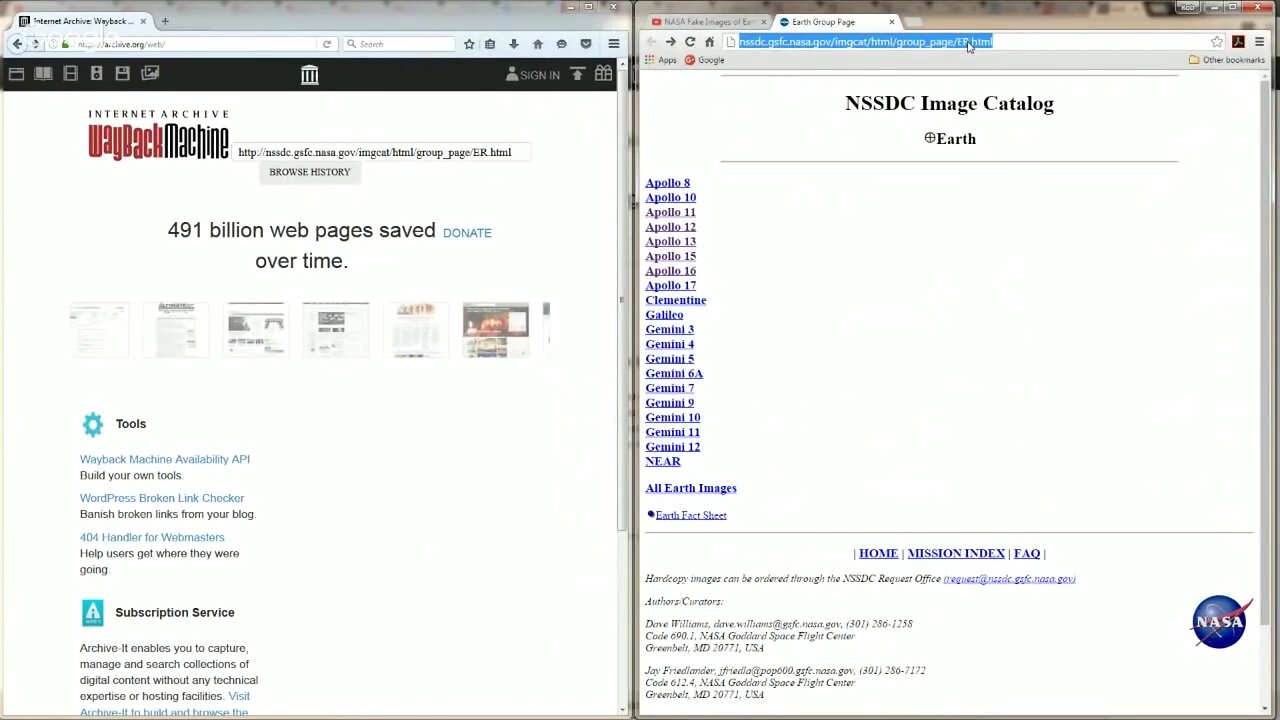Select the Internet Archive Wayback tab
This screenshot has width=1280, height=720.
82,21
